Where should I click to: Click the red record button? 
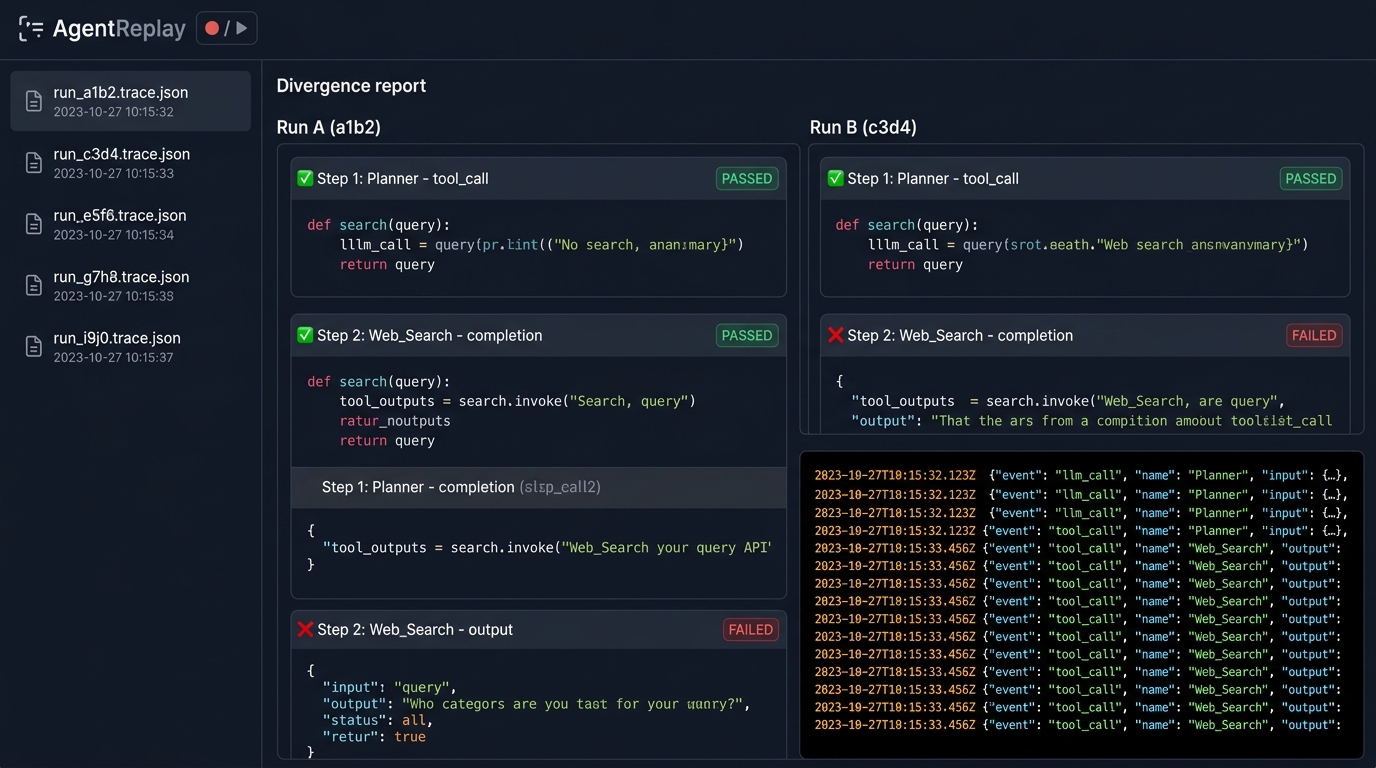[212, 28]
